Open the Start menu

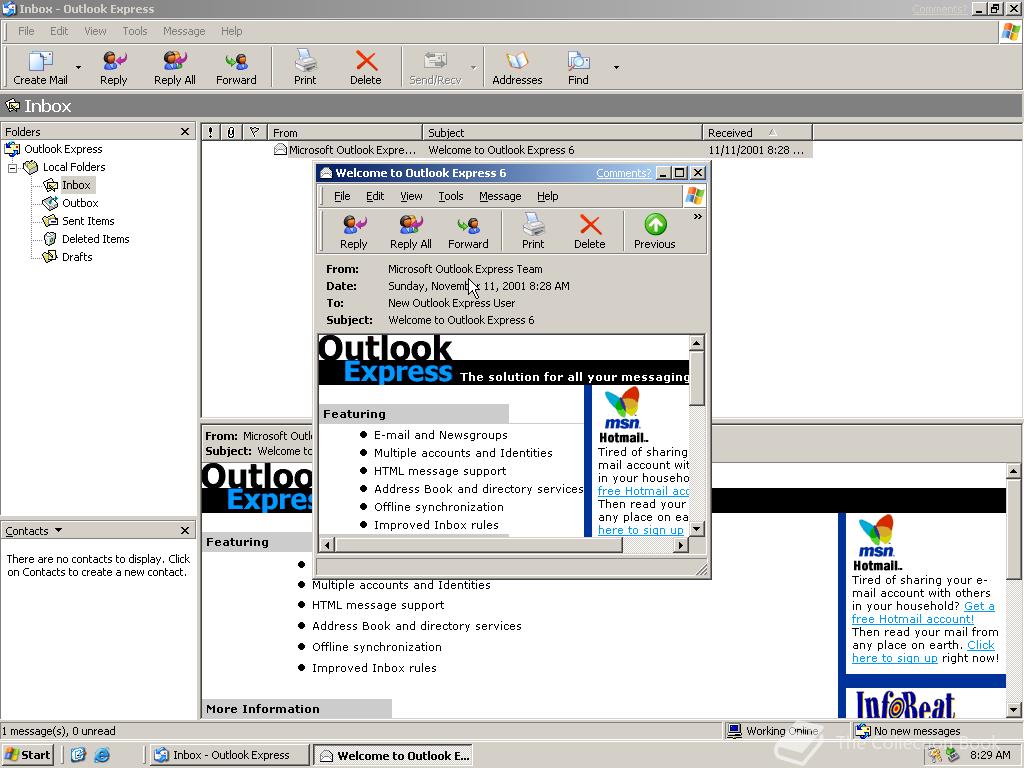click(x=27, y=755)
